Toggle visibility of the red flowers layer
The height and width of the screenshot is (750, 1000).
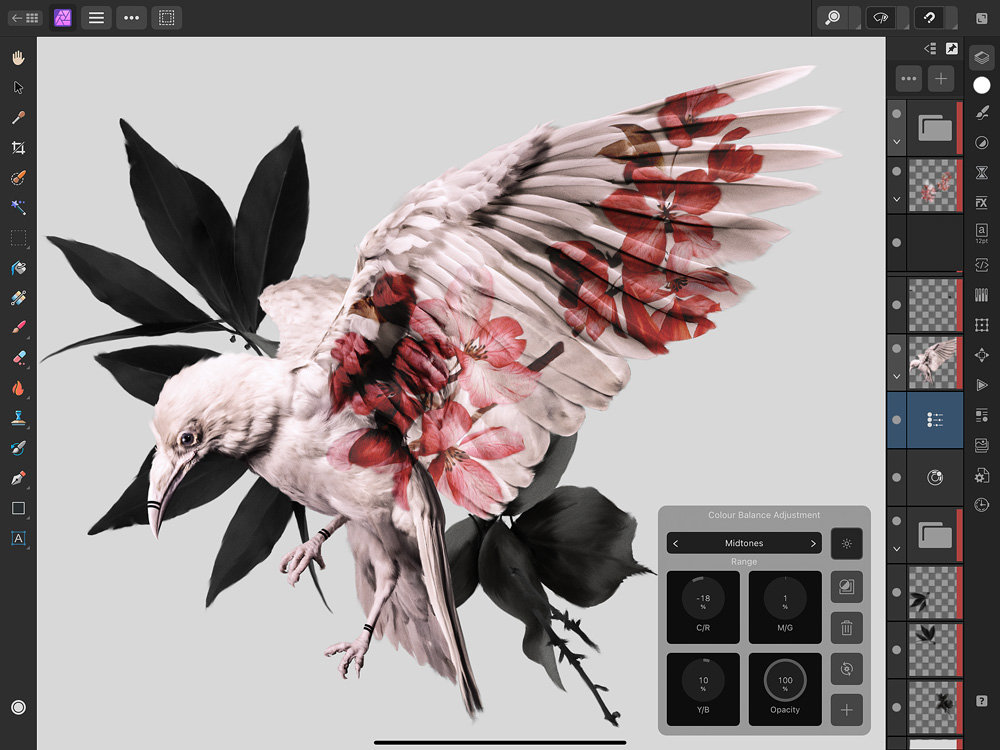tap(896, 172)
